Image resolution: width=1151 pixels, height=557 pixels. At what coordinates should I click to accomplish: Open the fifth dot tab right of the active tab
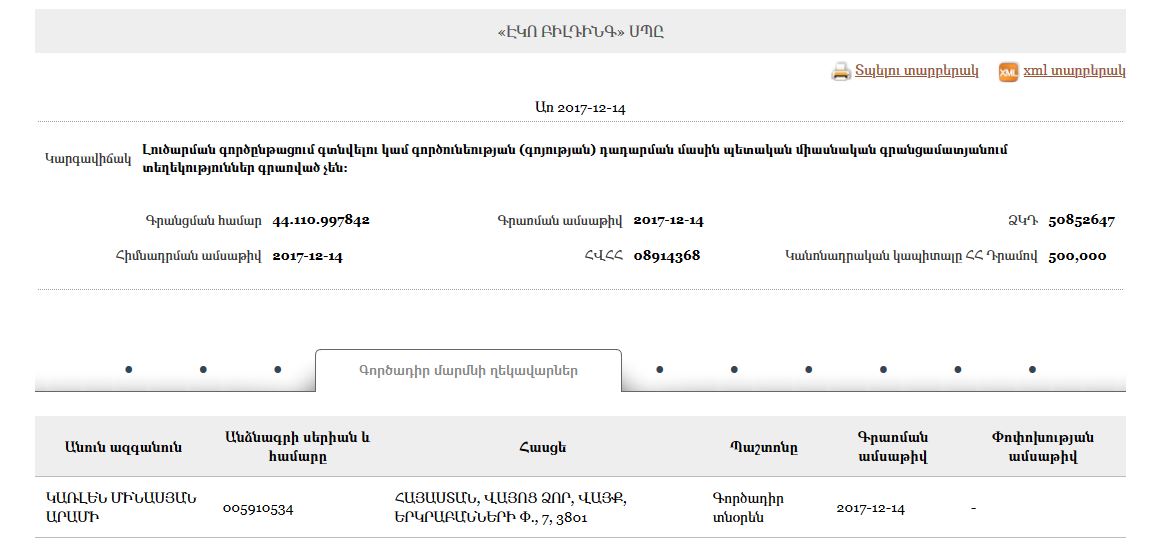(958, 369)
